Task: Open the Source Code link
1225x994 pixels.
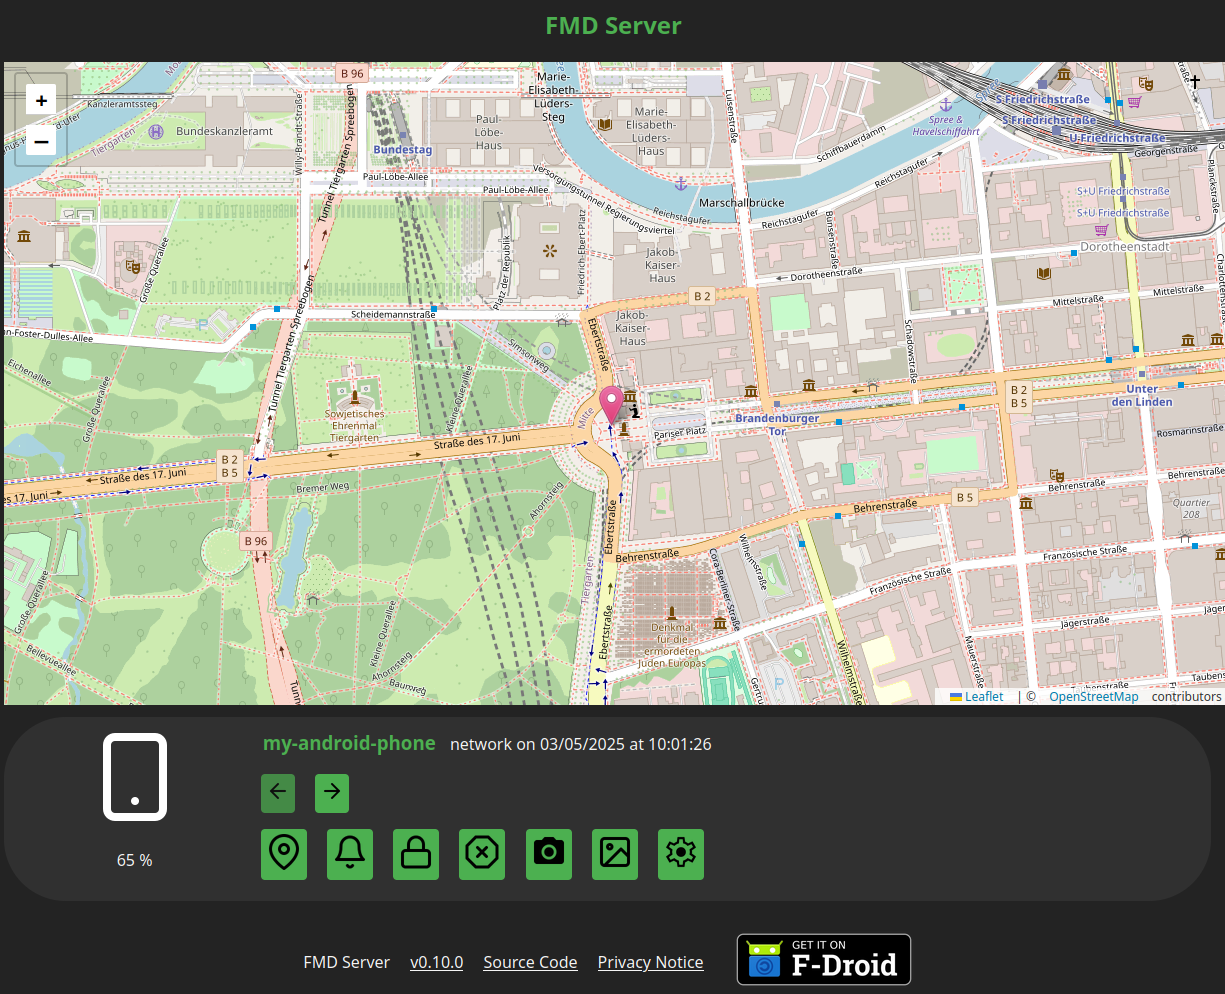Action: [x=530, y=962]
